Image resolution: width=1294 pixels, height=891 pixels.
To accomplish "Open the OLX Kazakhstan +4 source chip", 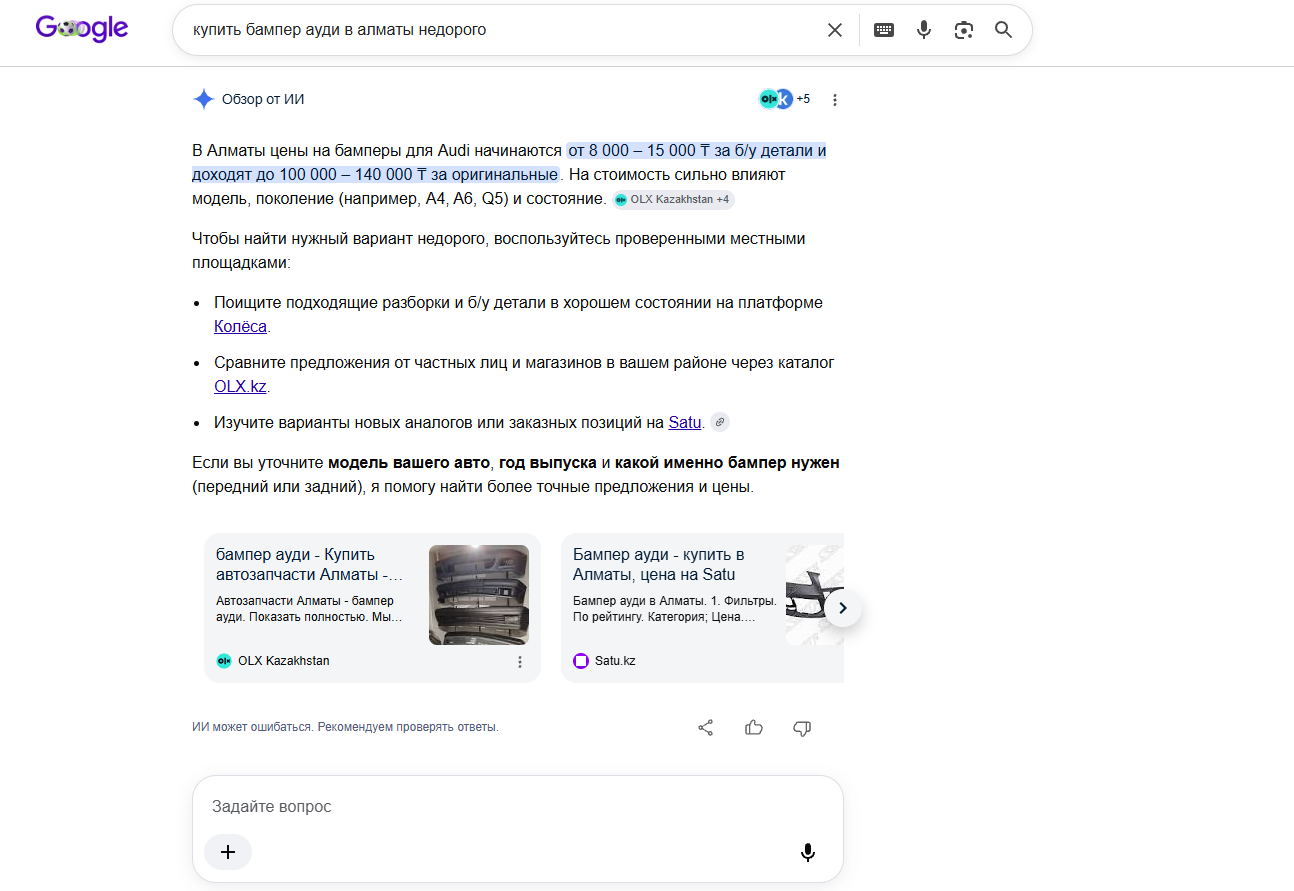I will (673, 200).
